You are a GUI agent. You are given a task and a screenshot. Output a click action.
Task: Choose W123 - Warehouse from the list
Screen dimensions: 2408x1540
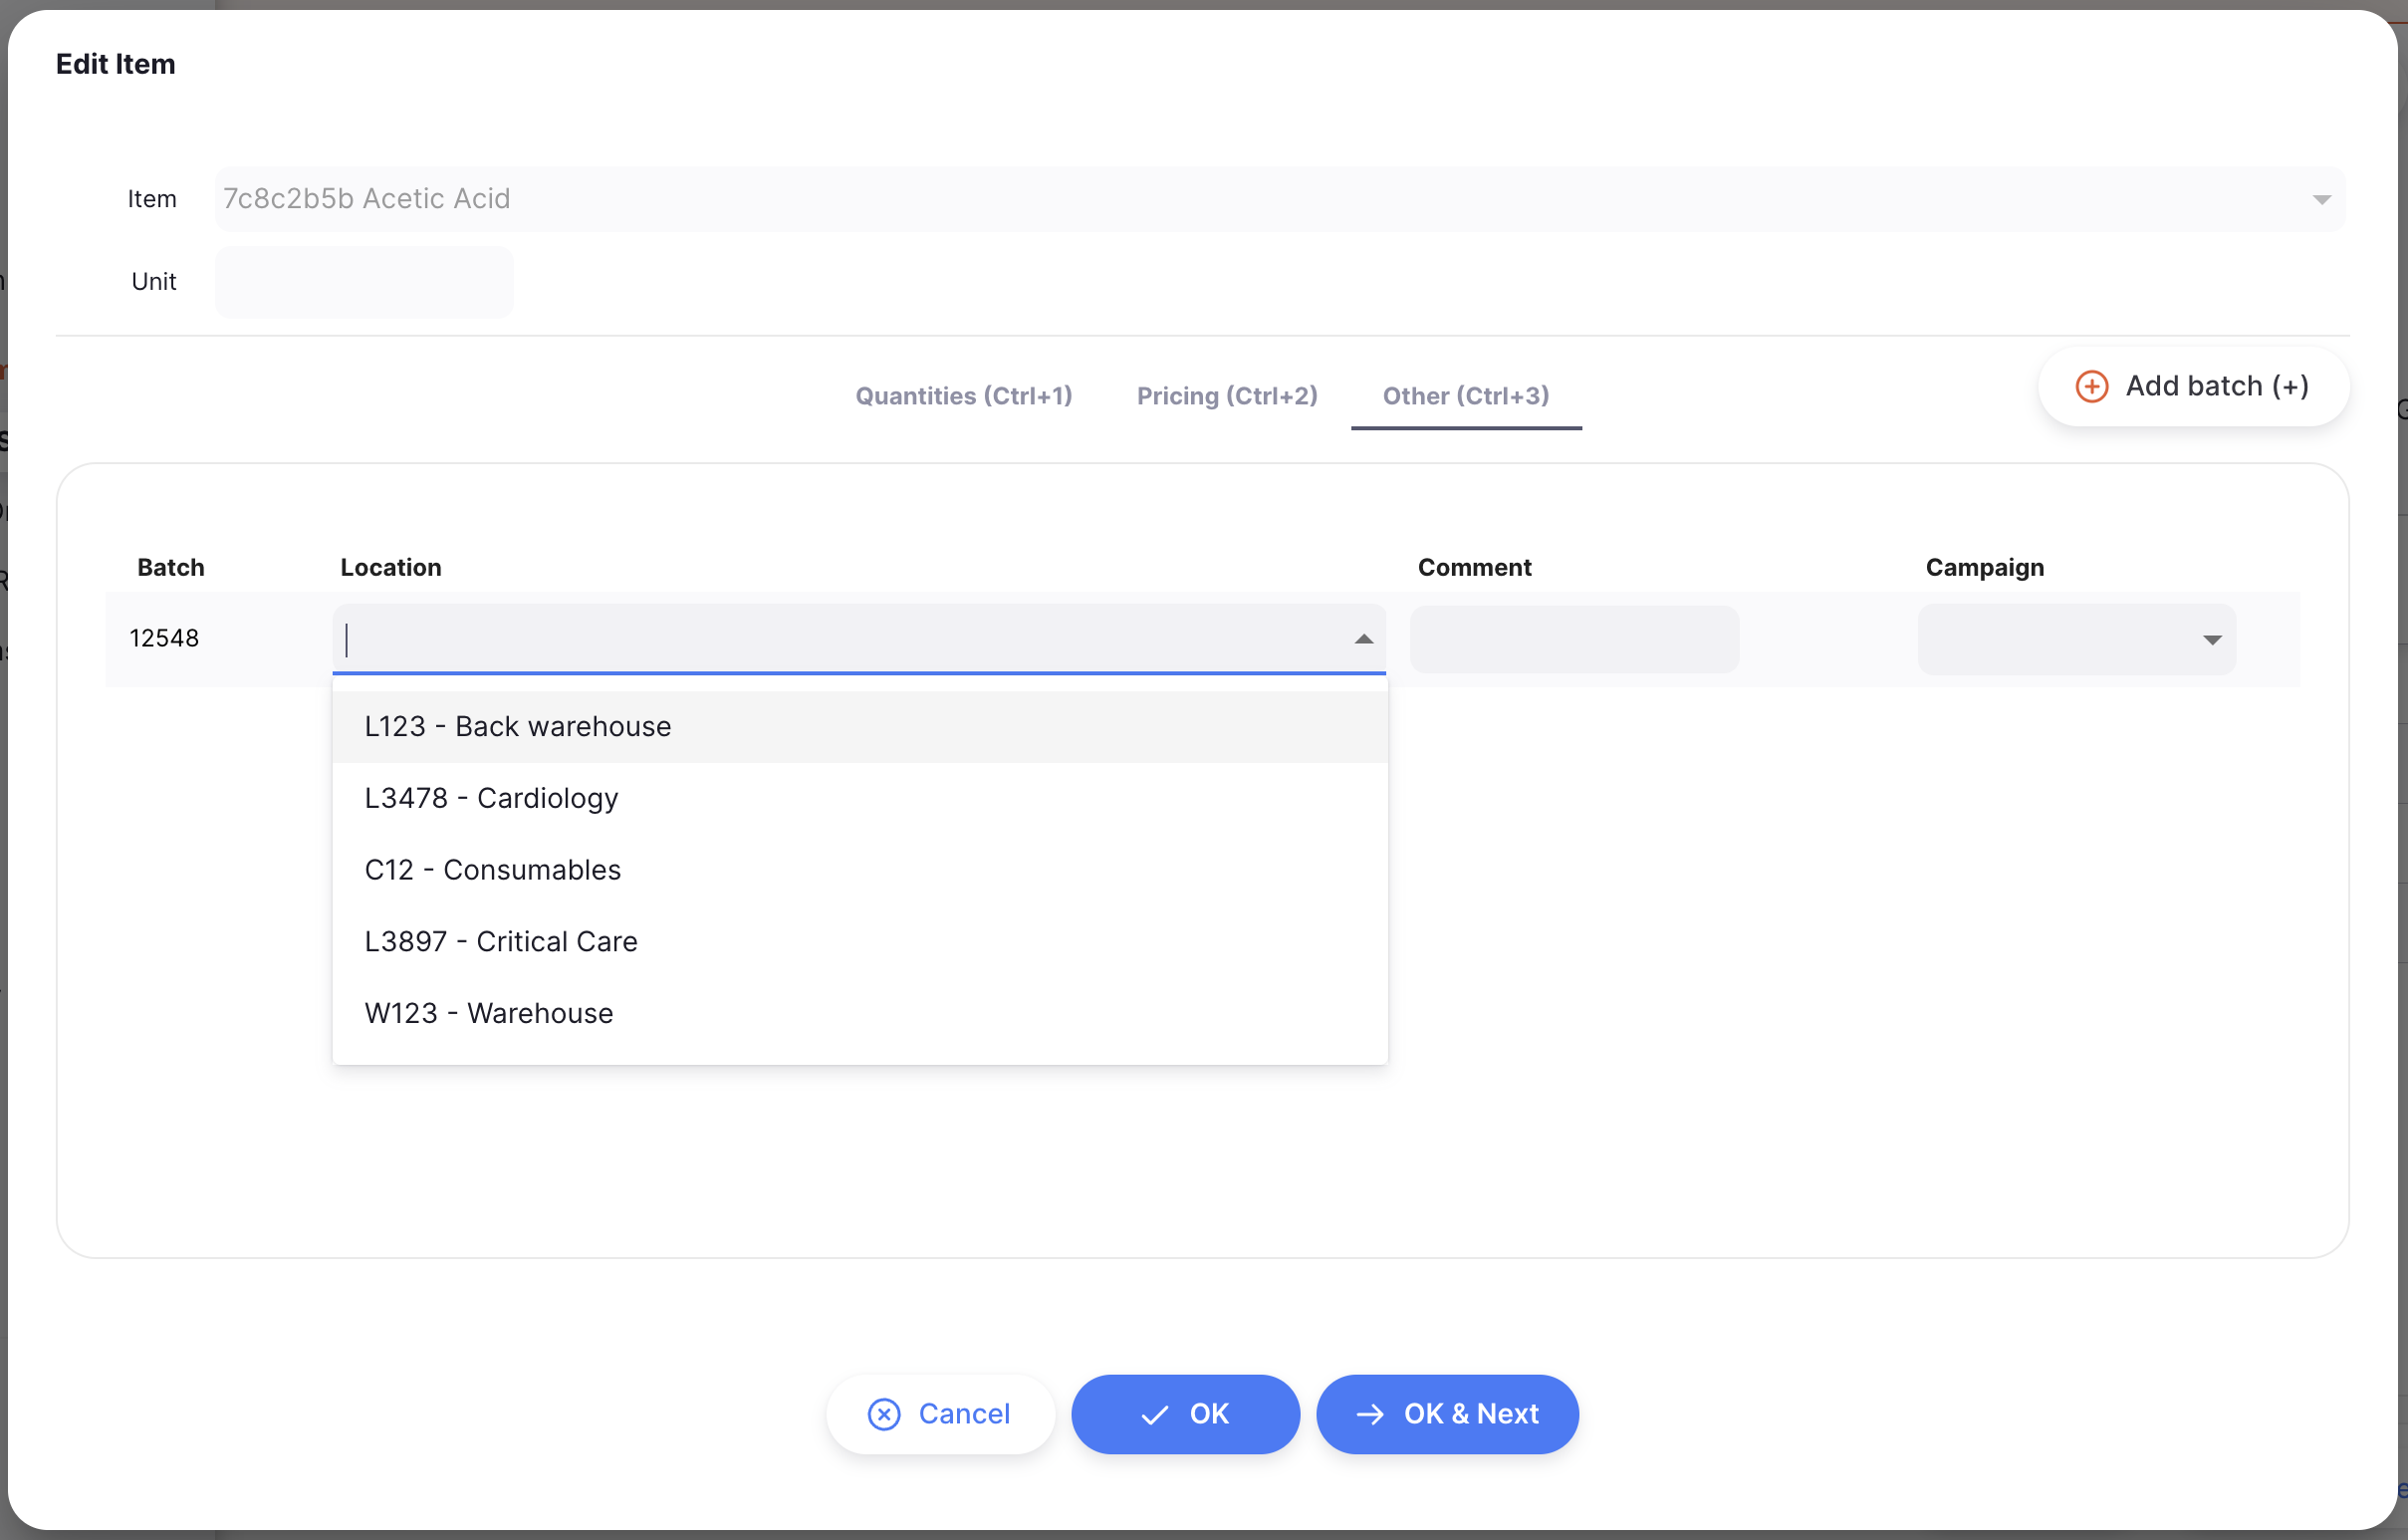[x=860, y=1014]
